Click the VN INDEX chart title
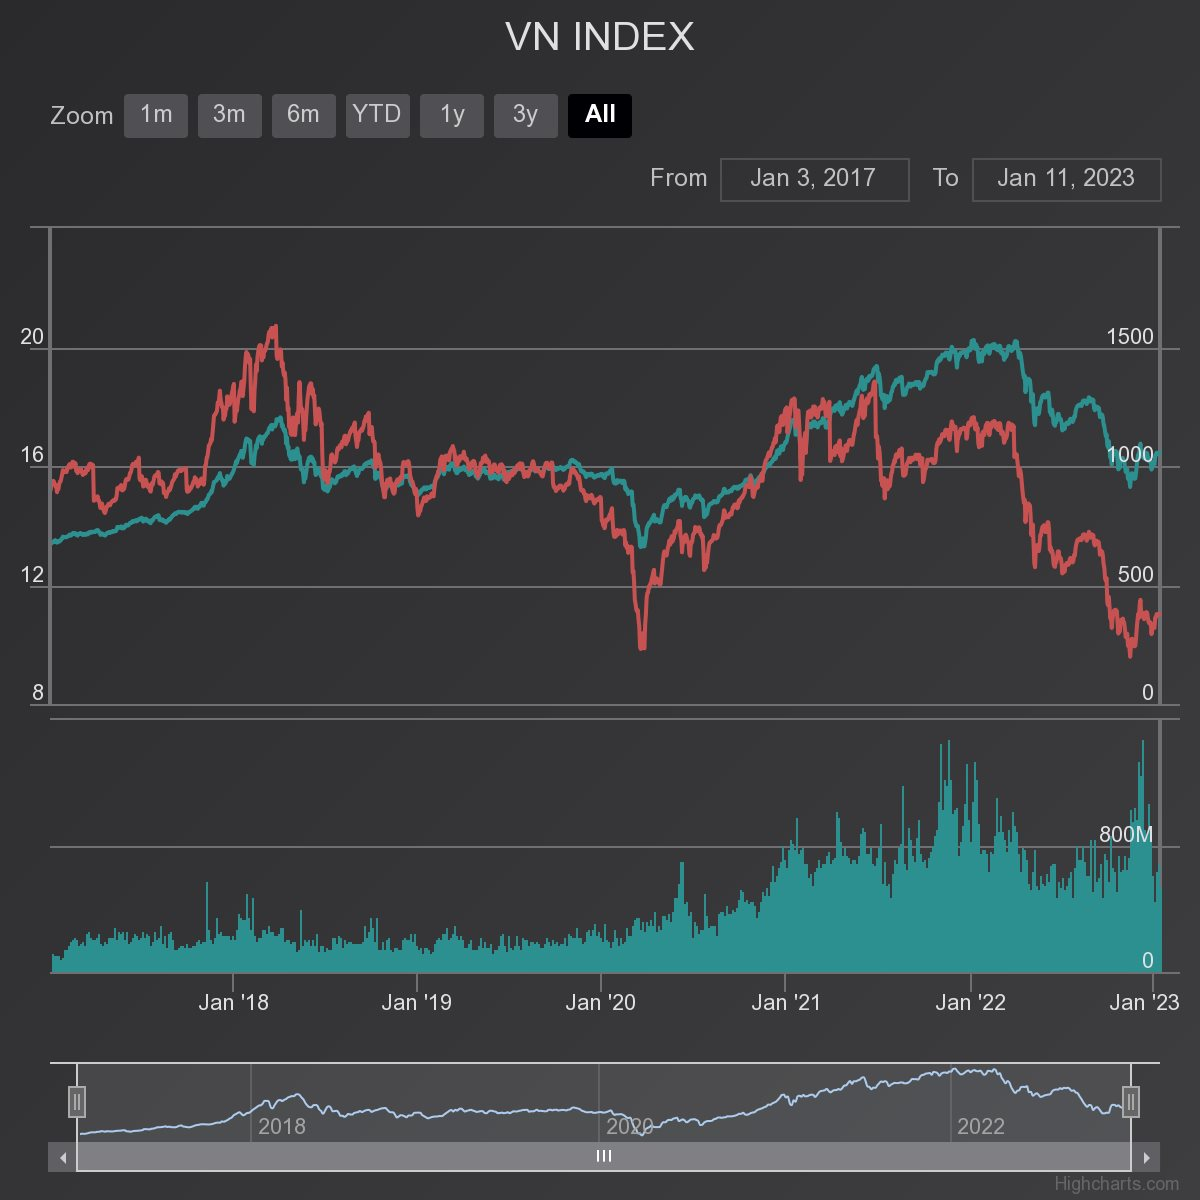This screenshot has height=1200, width=1200. coord(599,38)
